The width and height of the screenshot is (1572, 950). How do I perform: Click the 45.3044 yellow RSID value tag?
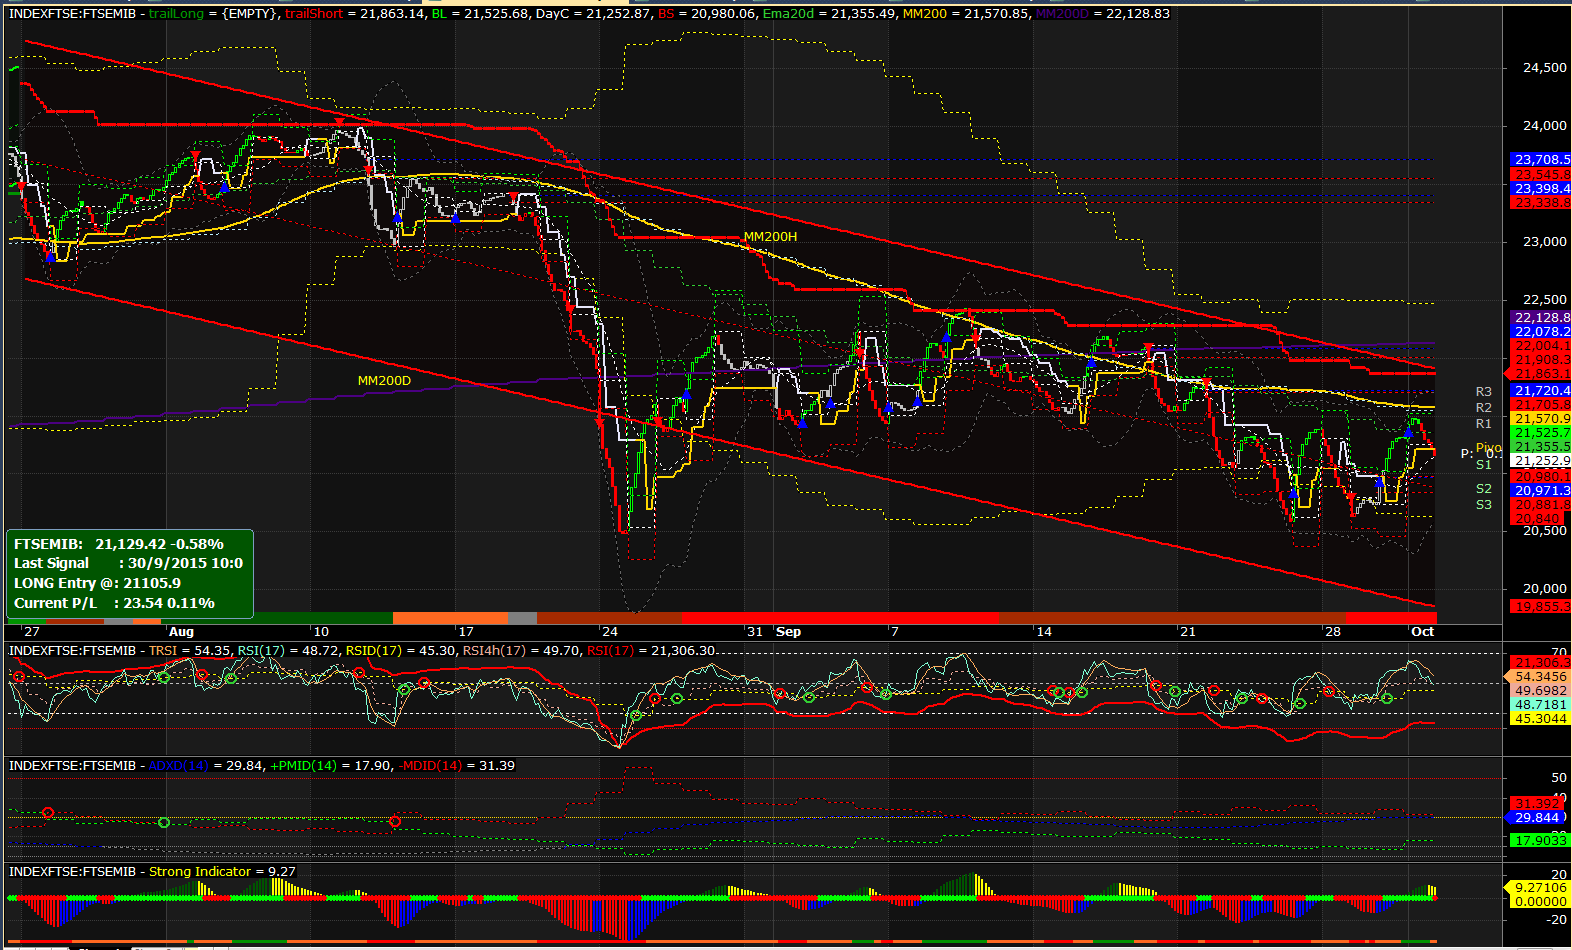1541,719
